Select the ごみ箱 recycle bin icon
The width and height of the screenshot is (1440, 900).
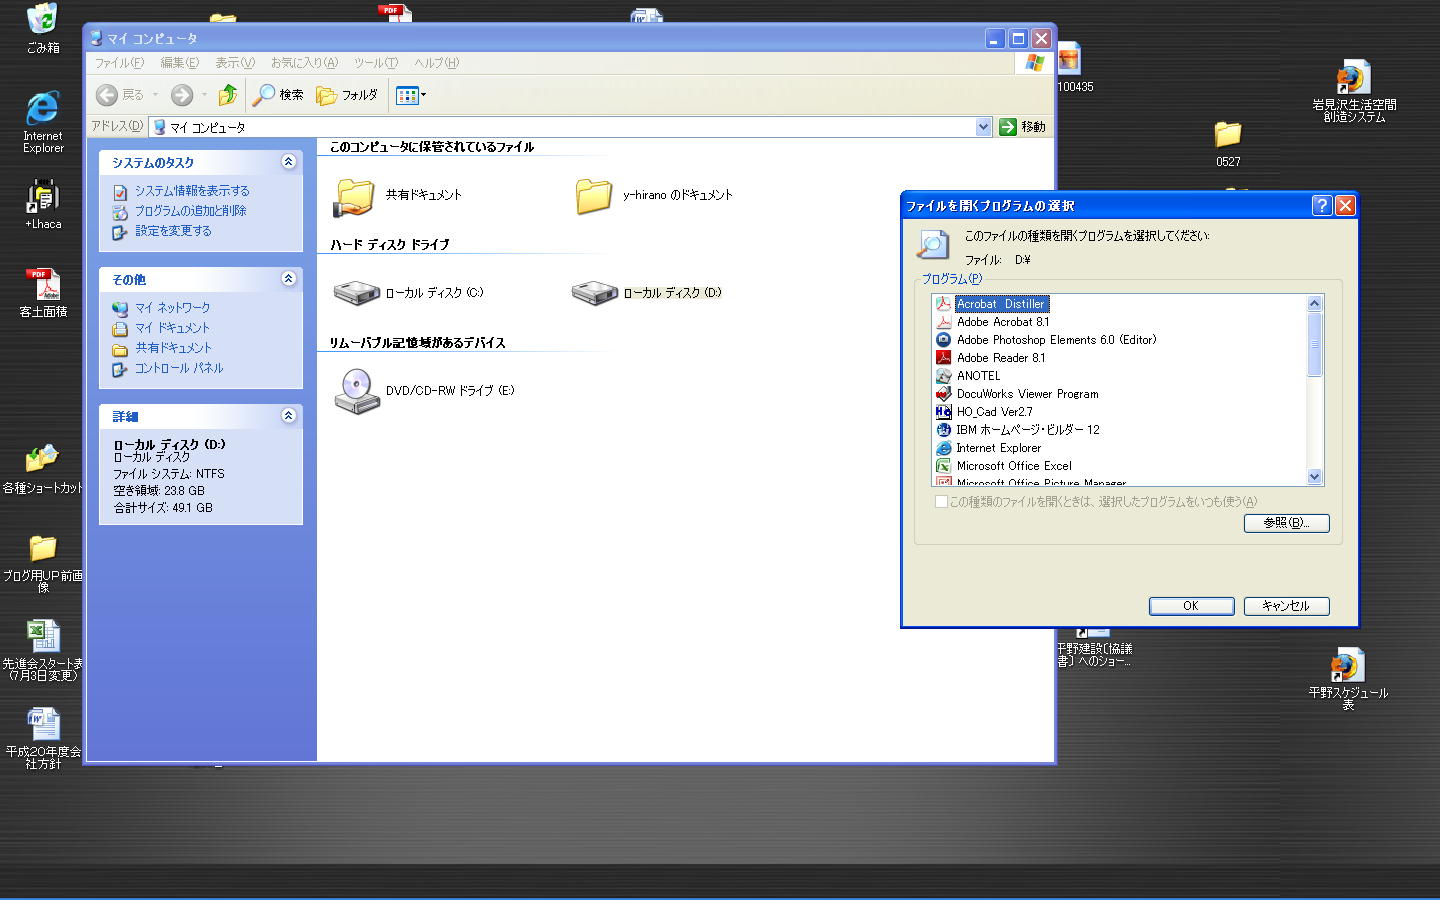pyautogui.click(x=43, y=20)
